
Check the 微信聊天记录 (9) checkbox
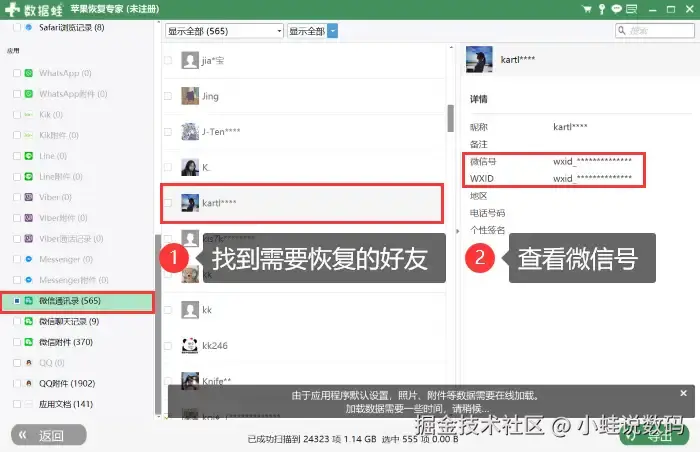click(x=17, y=321)
